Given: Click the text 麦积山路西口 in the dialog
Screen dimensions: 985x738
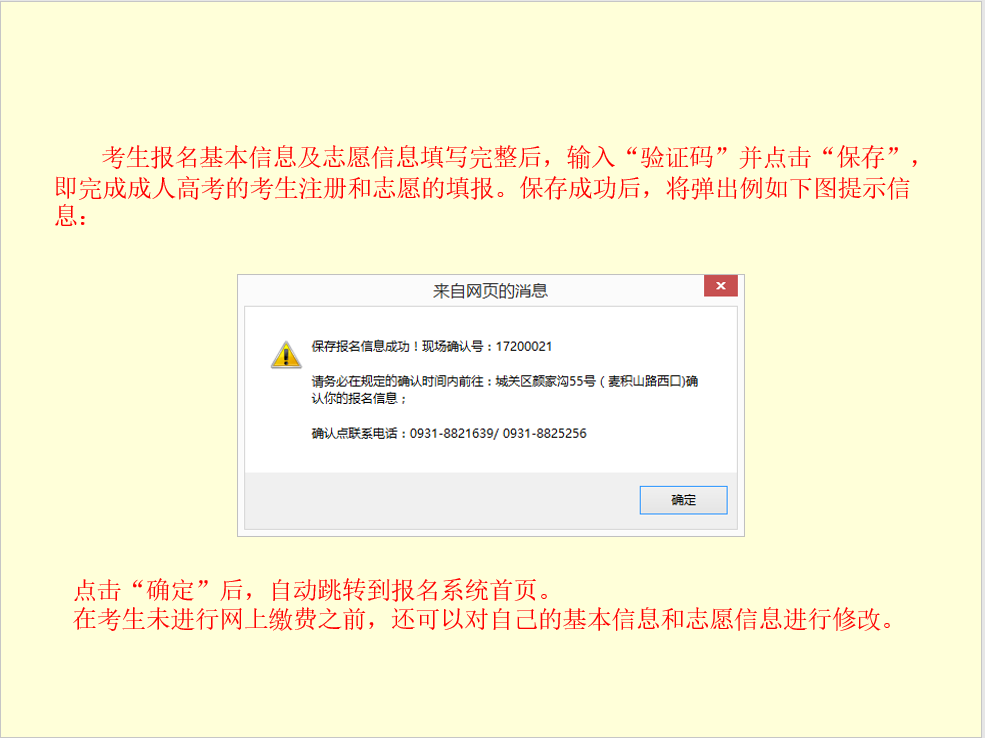Looking at the screenshot, I should point(645,381).
